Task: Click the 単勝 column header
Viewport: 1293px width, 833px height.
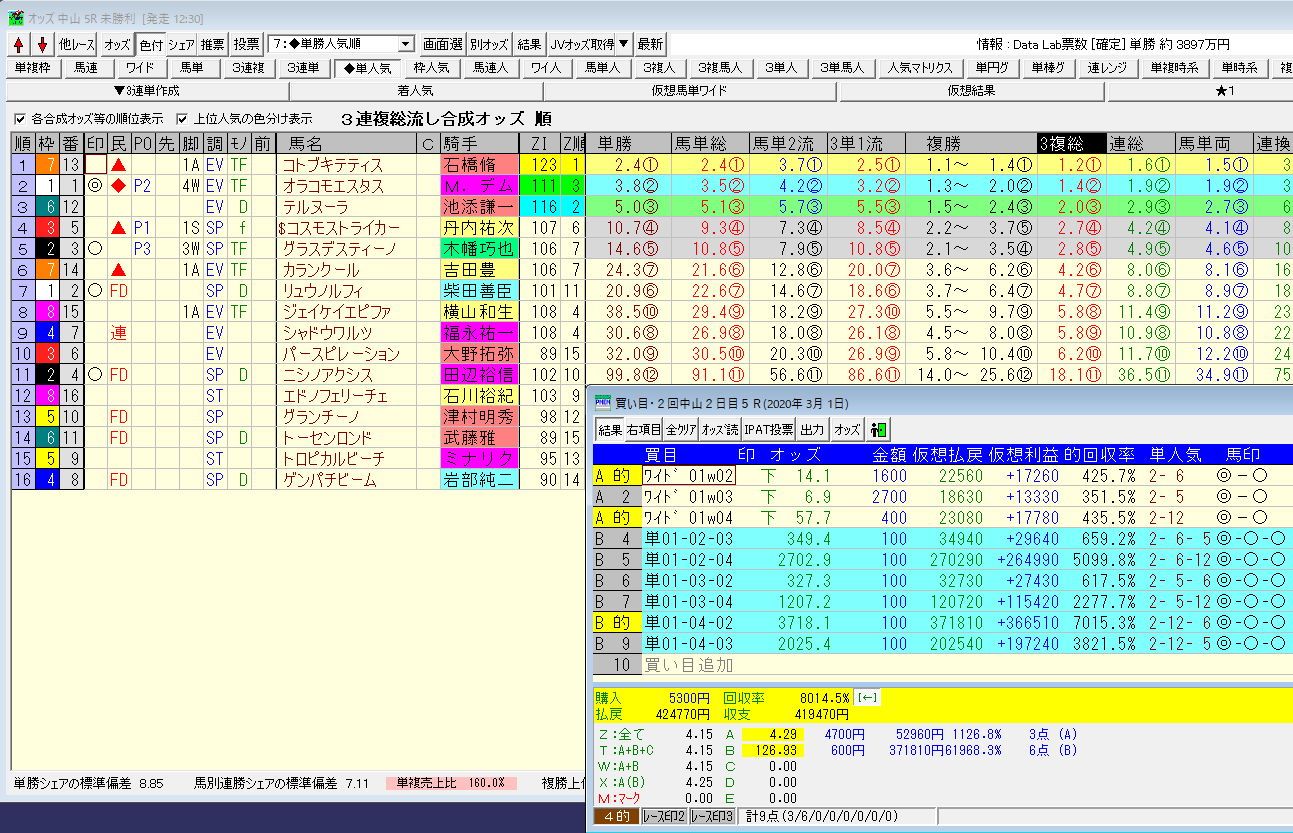Action: pos(628,143)
